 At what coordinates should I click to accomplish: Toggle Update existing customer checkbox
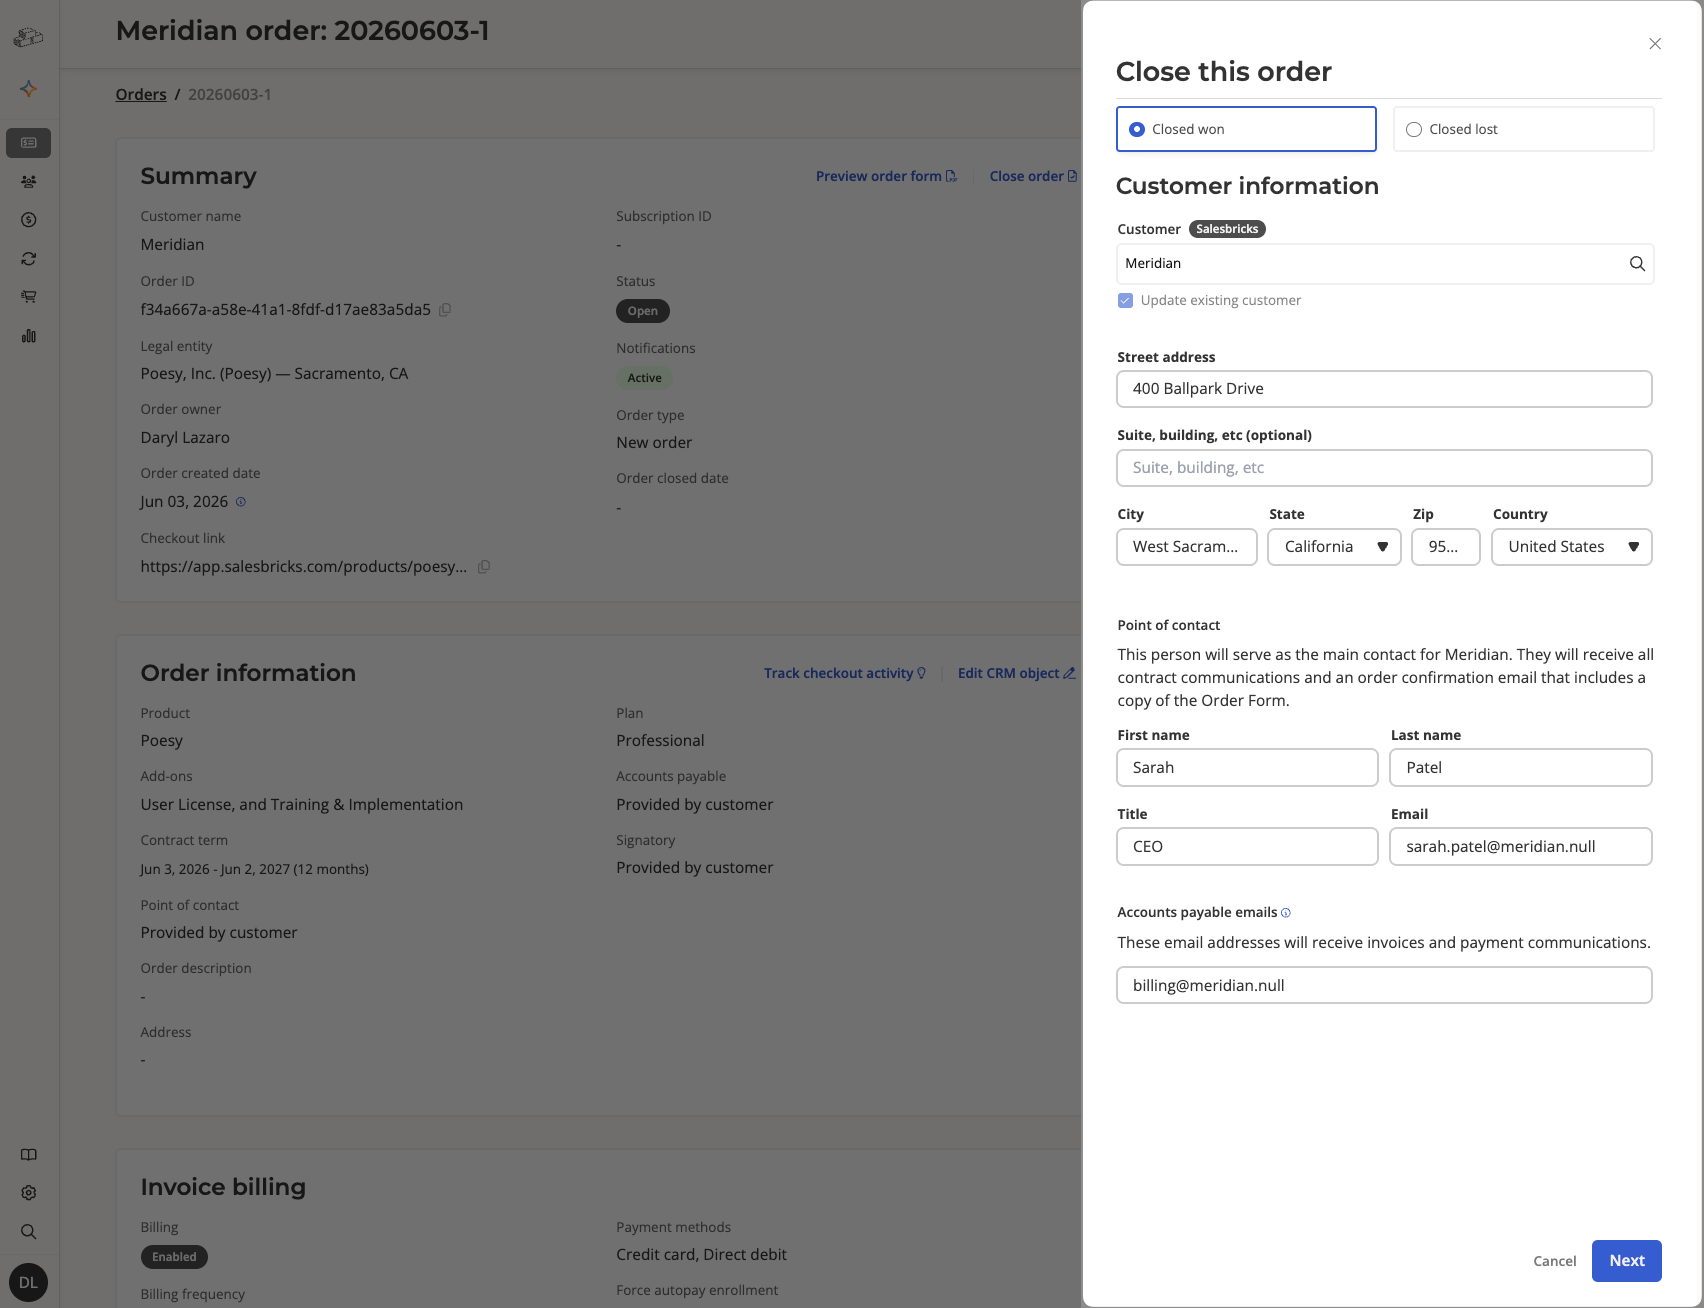tap(1126, 301)
